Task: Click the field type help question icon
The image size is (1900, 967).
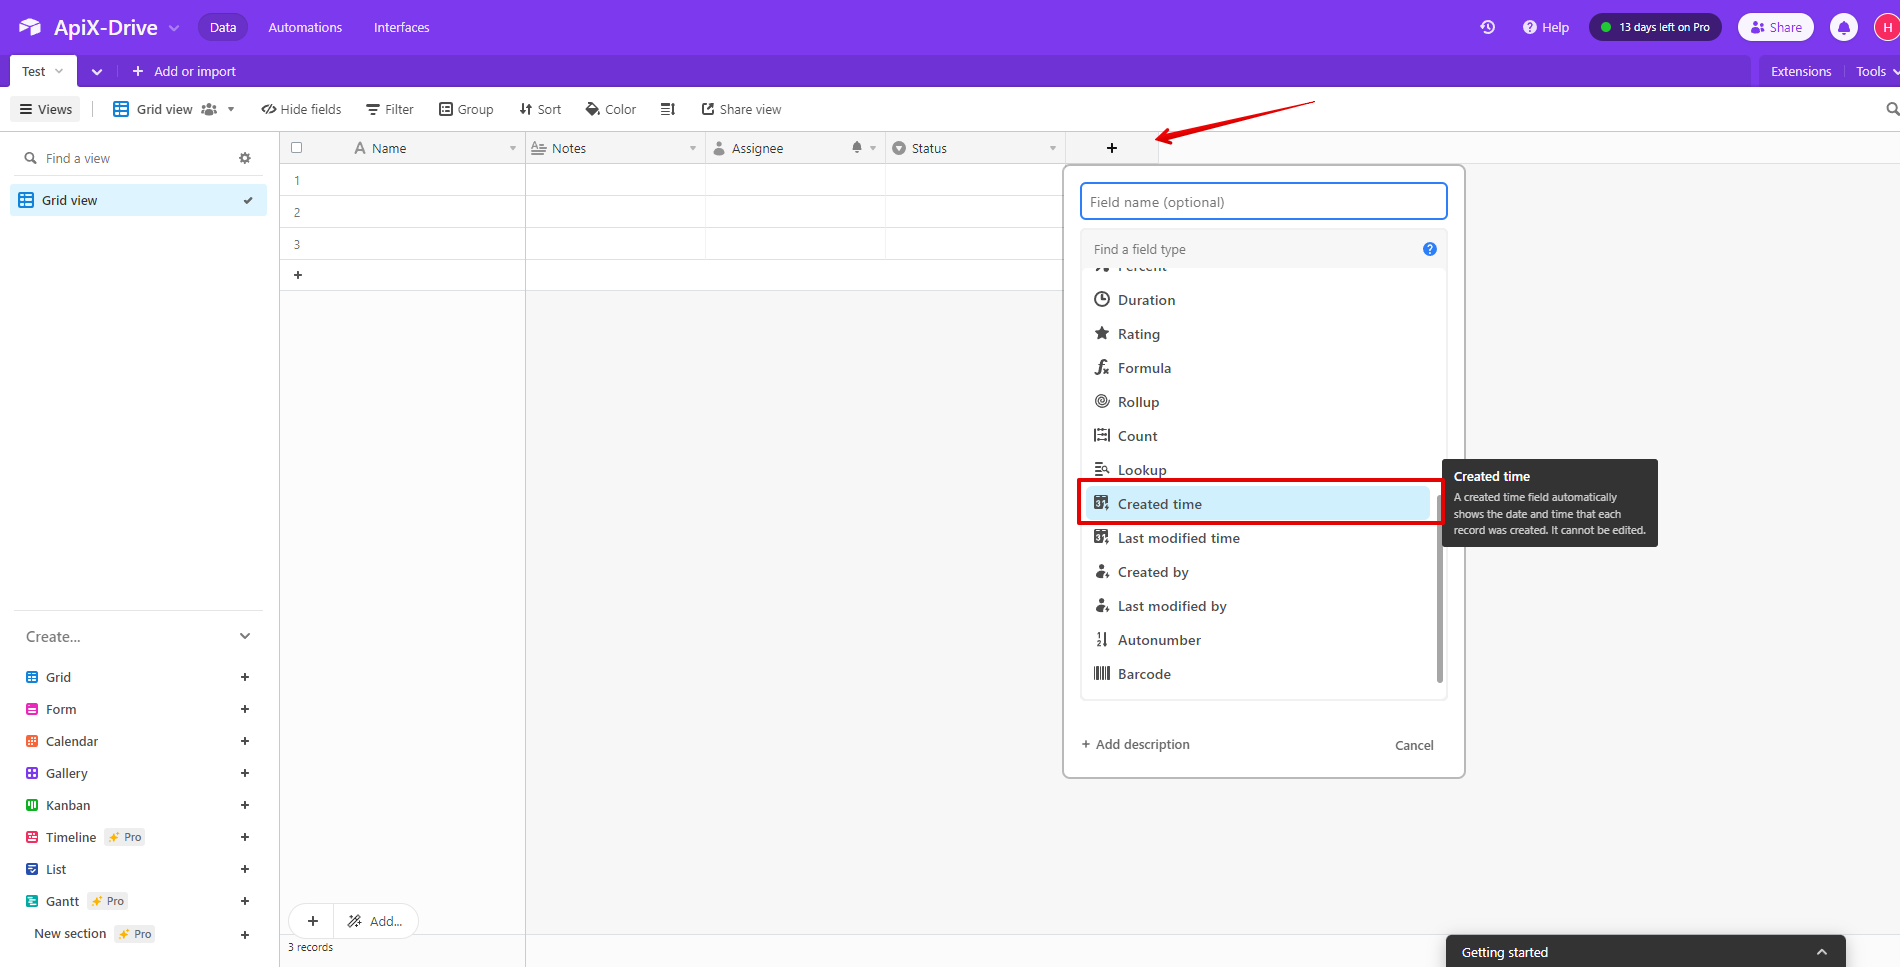Action: (1430, 249)
